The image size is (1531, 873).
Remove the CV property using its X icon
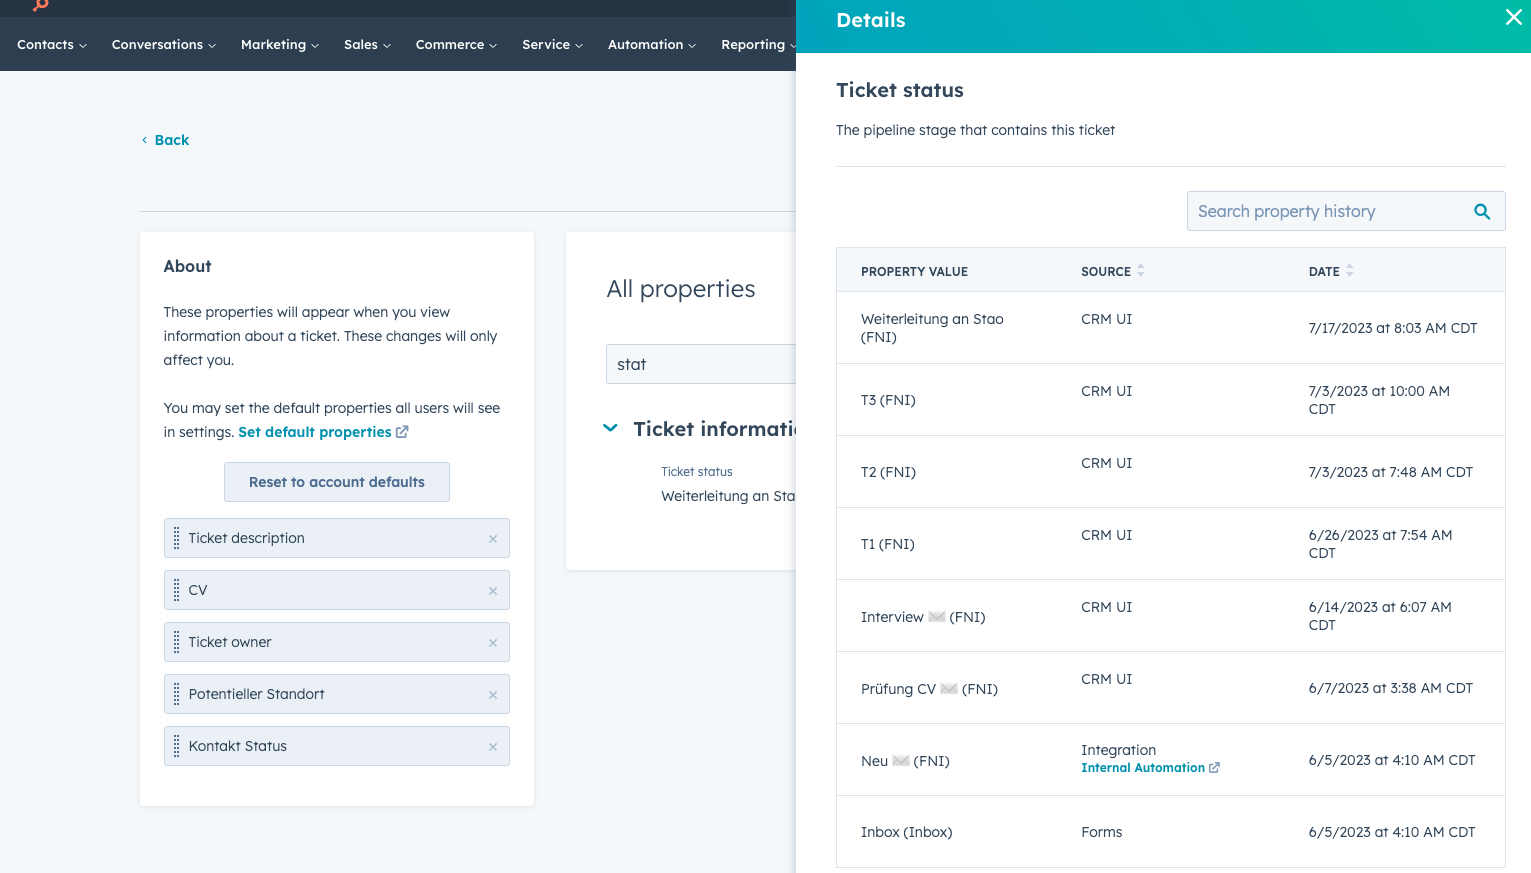pyautogui.click(x=492, y=591)
